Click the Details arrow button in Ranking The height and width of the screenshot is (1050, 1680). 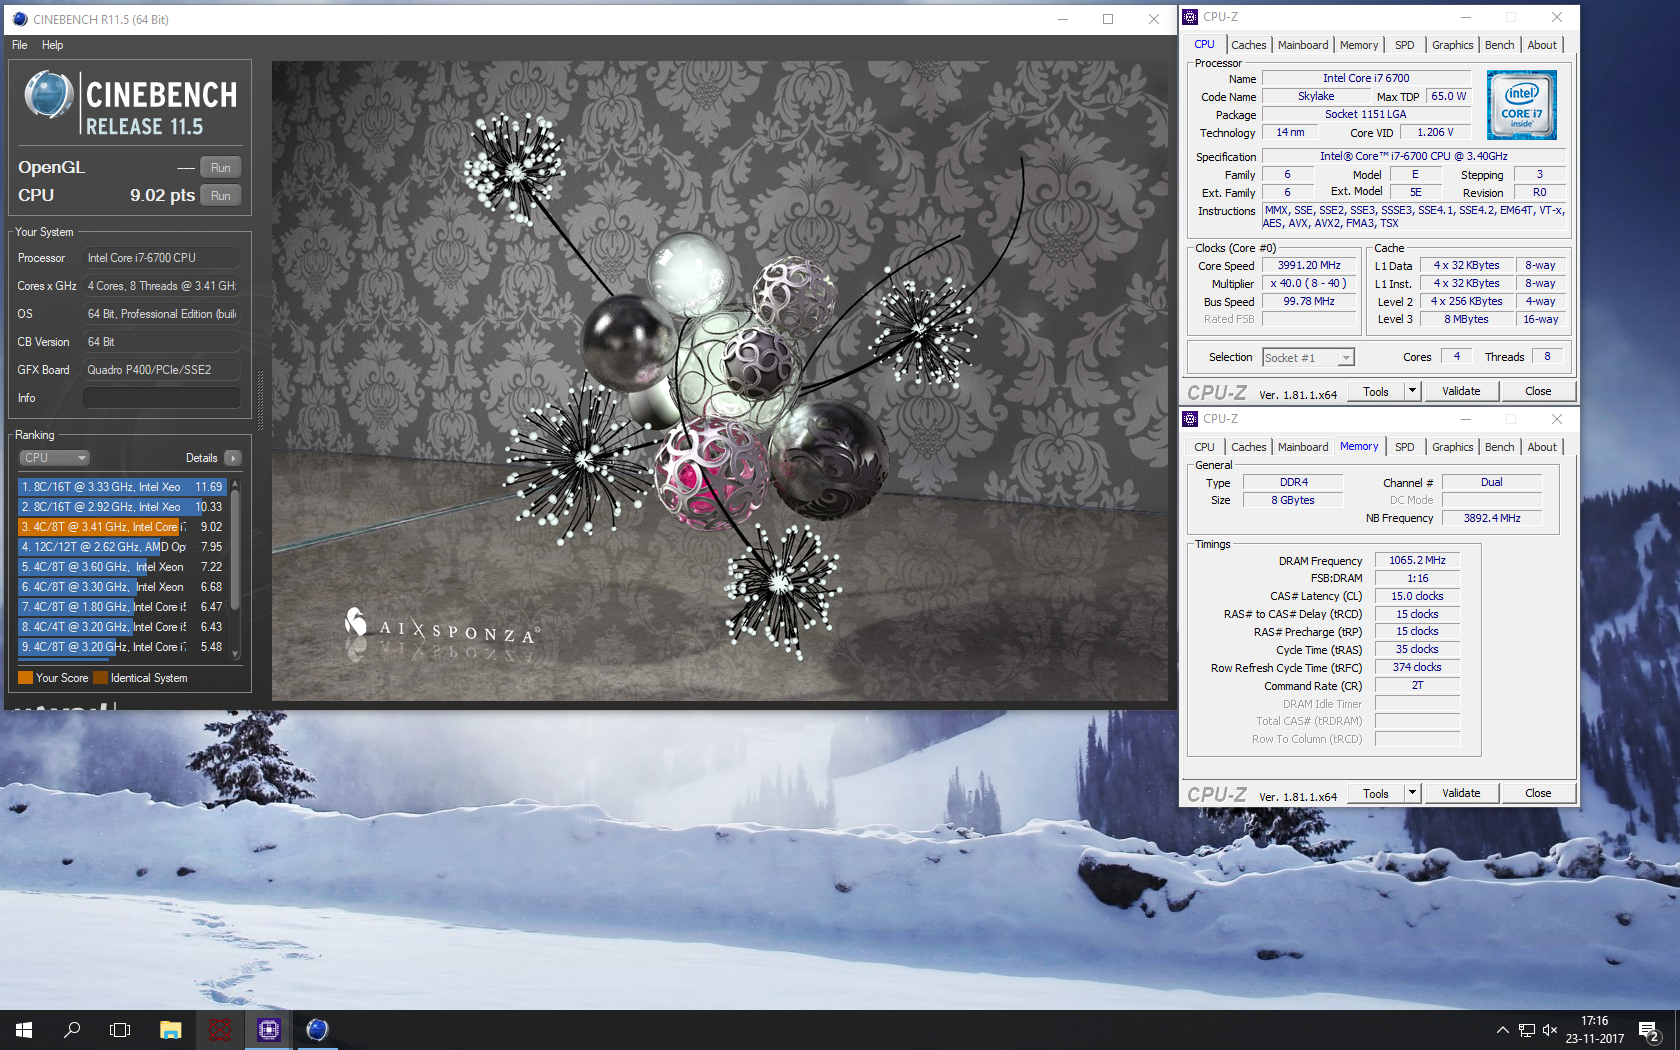pos(233,458)
